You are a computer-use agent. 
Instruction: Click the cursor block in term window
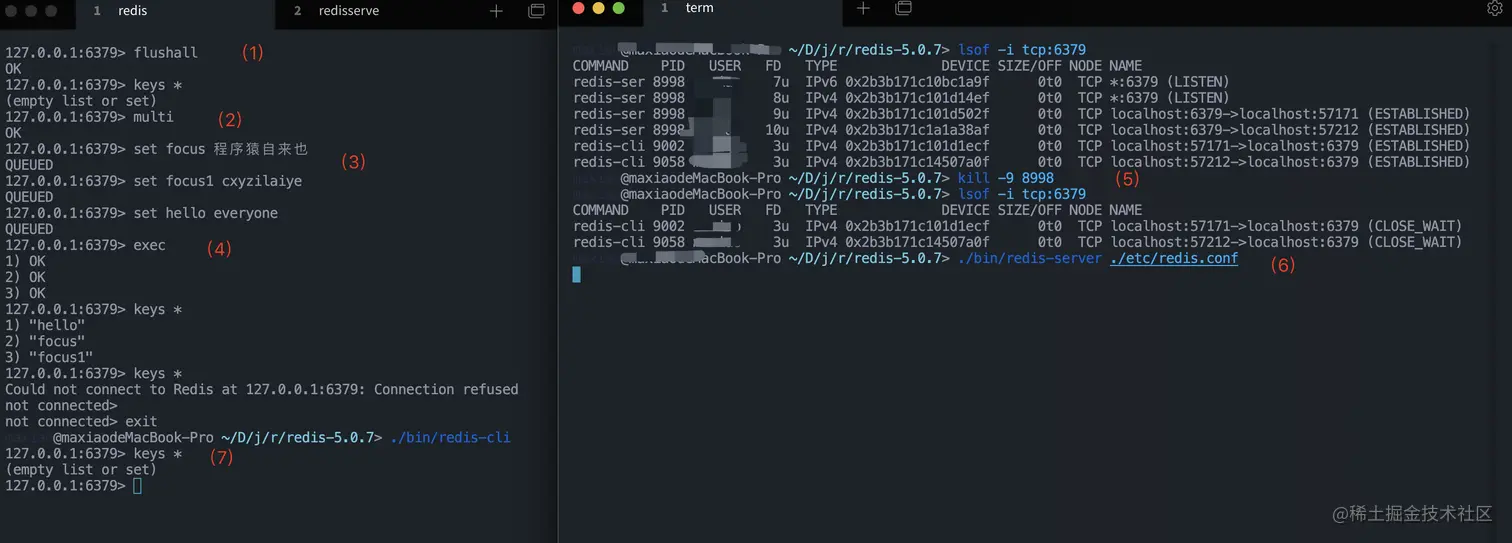576,274
